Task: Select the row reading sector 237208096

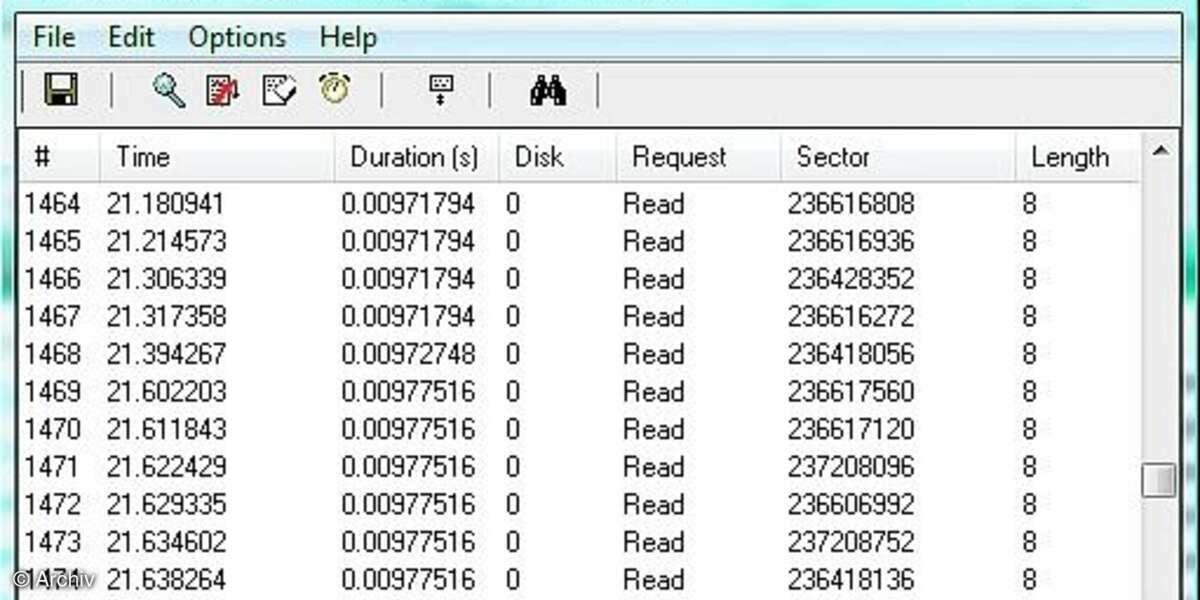Action: [400, 467]
